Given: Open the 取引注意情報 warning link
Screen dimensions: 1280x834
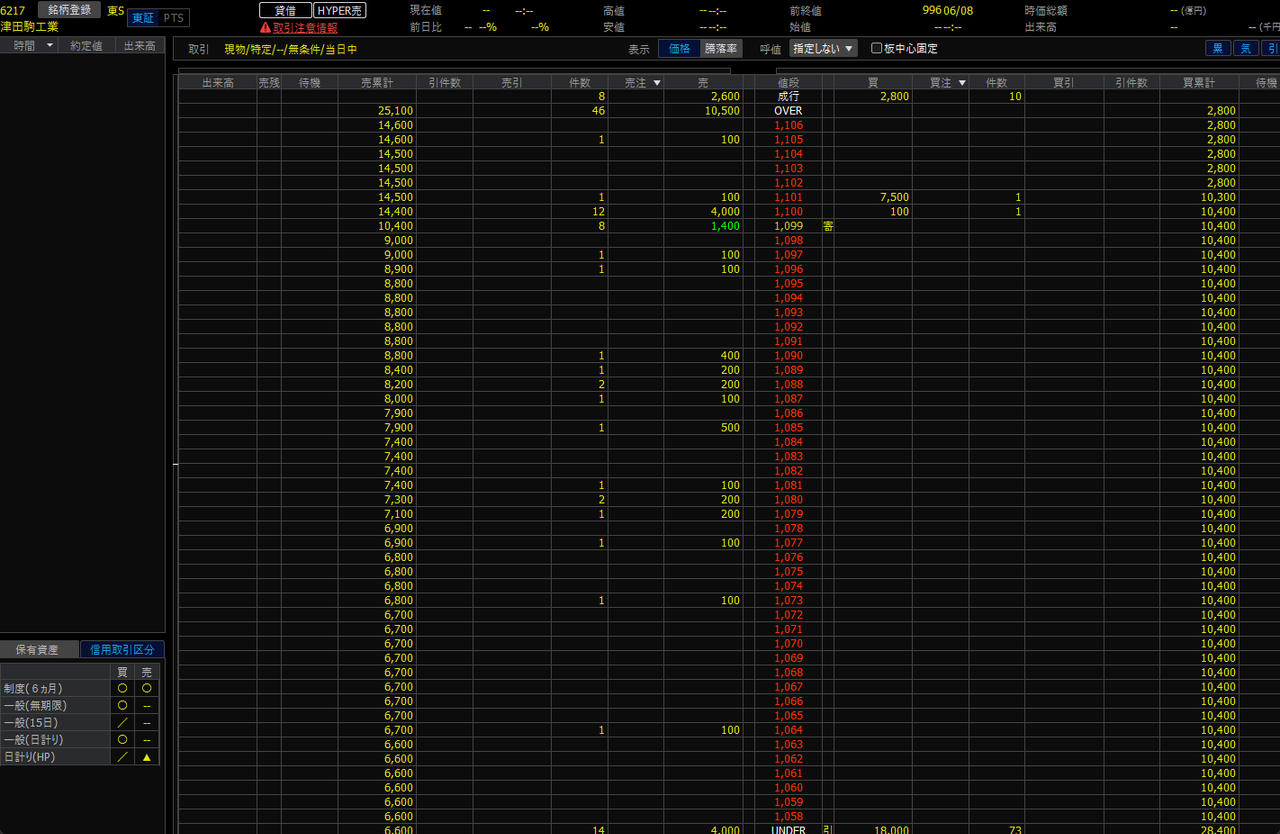Looking at the screenshot, I should click(305, 27).
